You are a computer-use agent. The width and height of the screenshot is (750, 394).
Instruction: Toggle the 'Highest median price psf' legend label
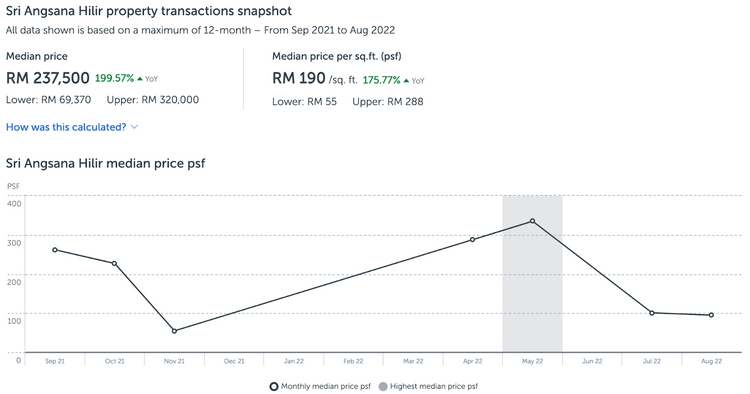point(434,386)
